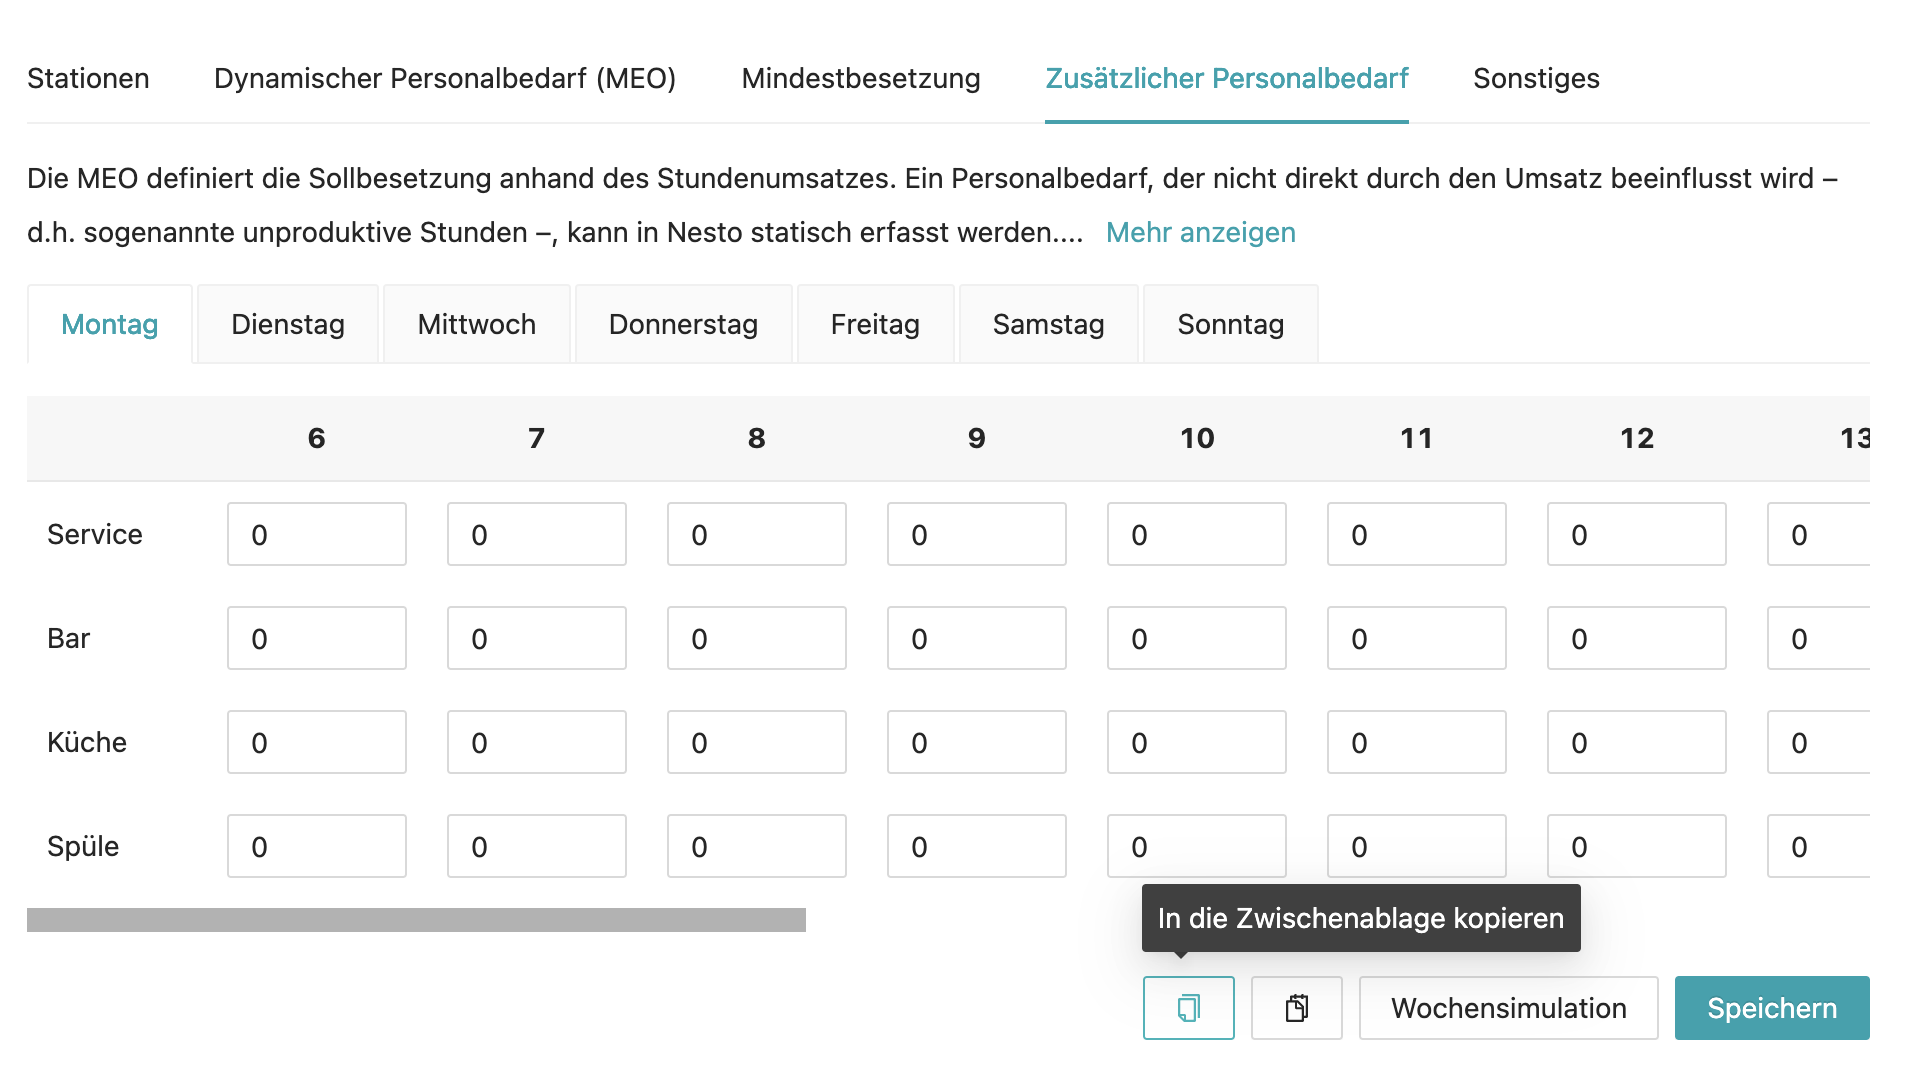Choose the Samstag day tab
The image size is (1910, 1092).
tap(1048, 325)
